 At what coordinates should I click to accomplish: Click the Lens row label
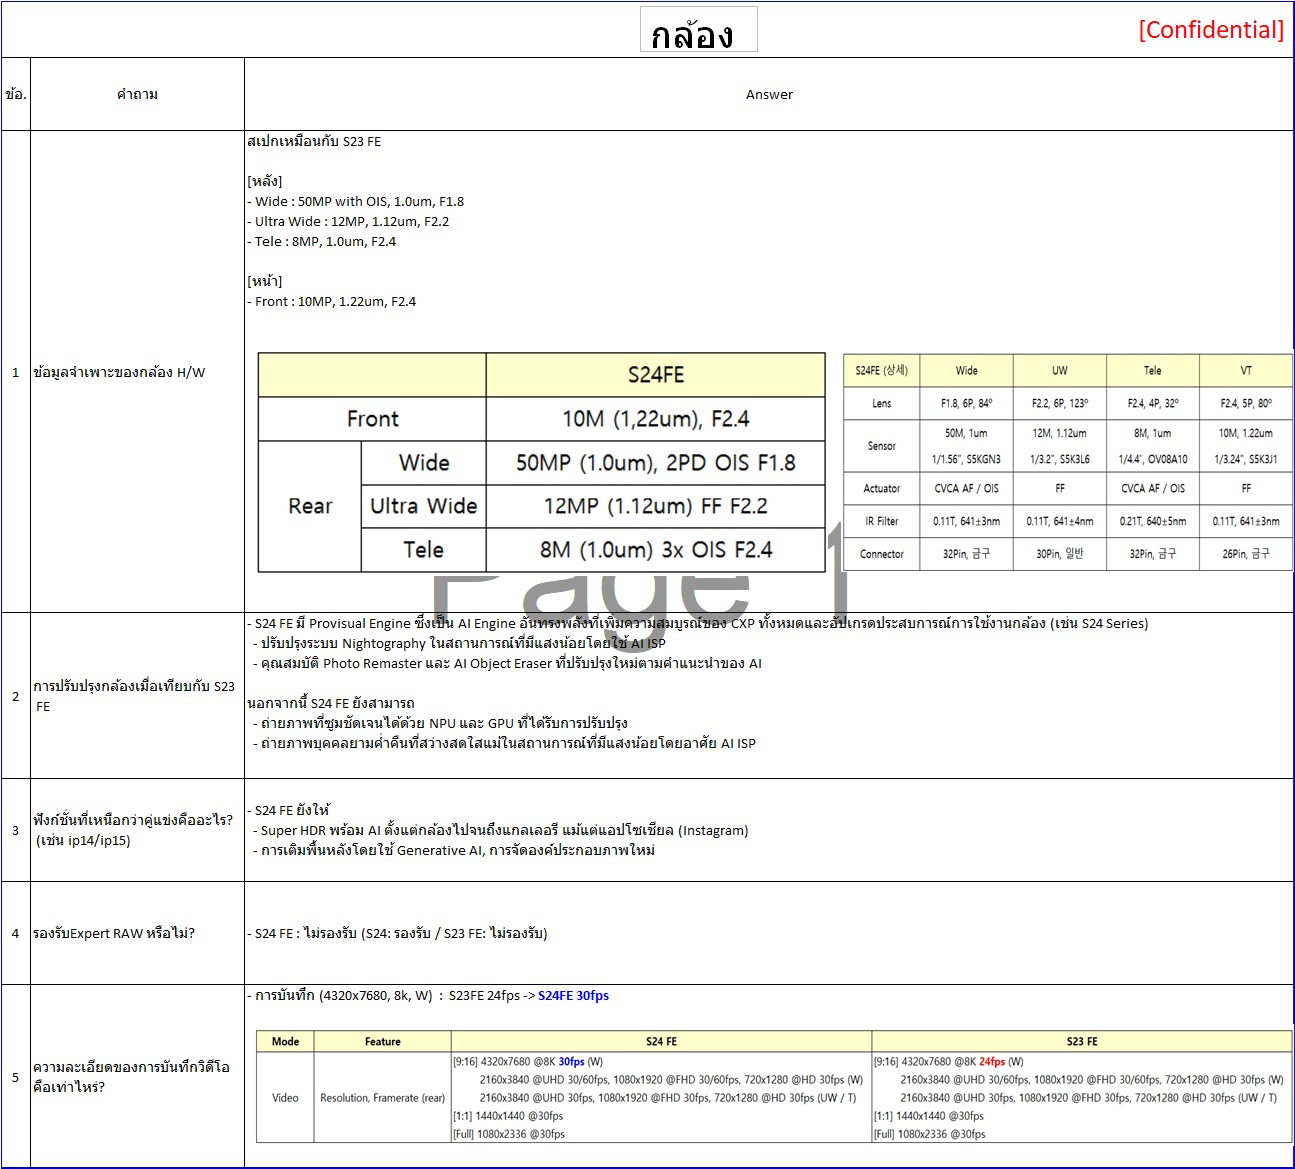tap(882, 403)
